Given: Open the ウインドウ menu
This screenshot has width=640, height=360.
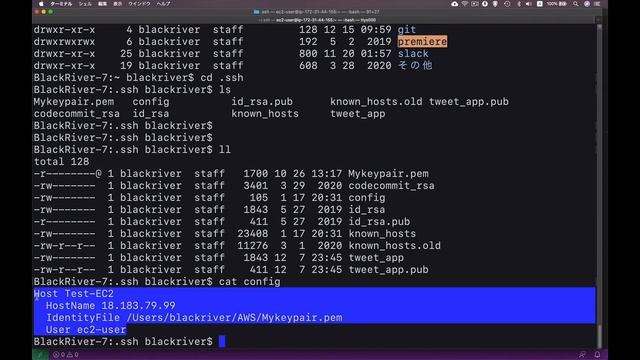Looking at the screenshot, I should coord(139,4).
